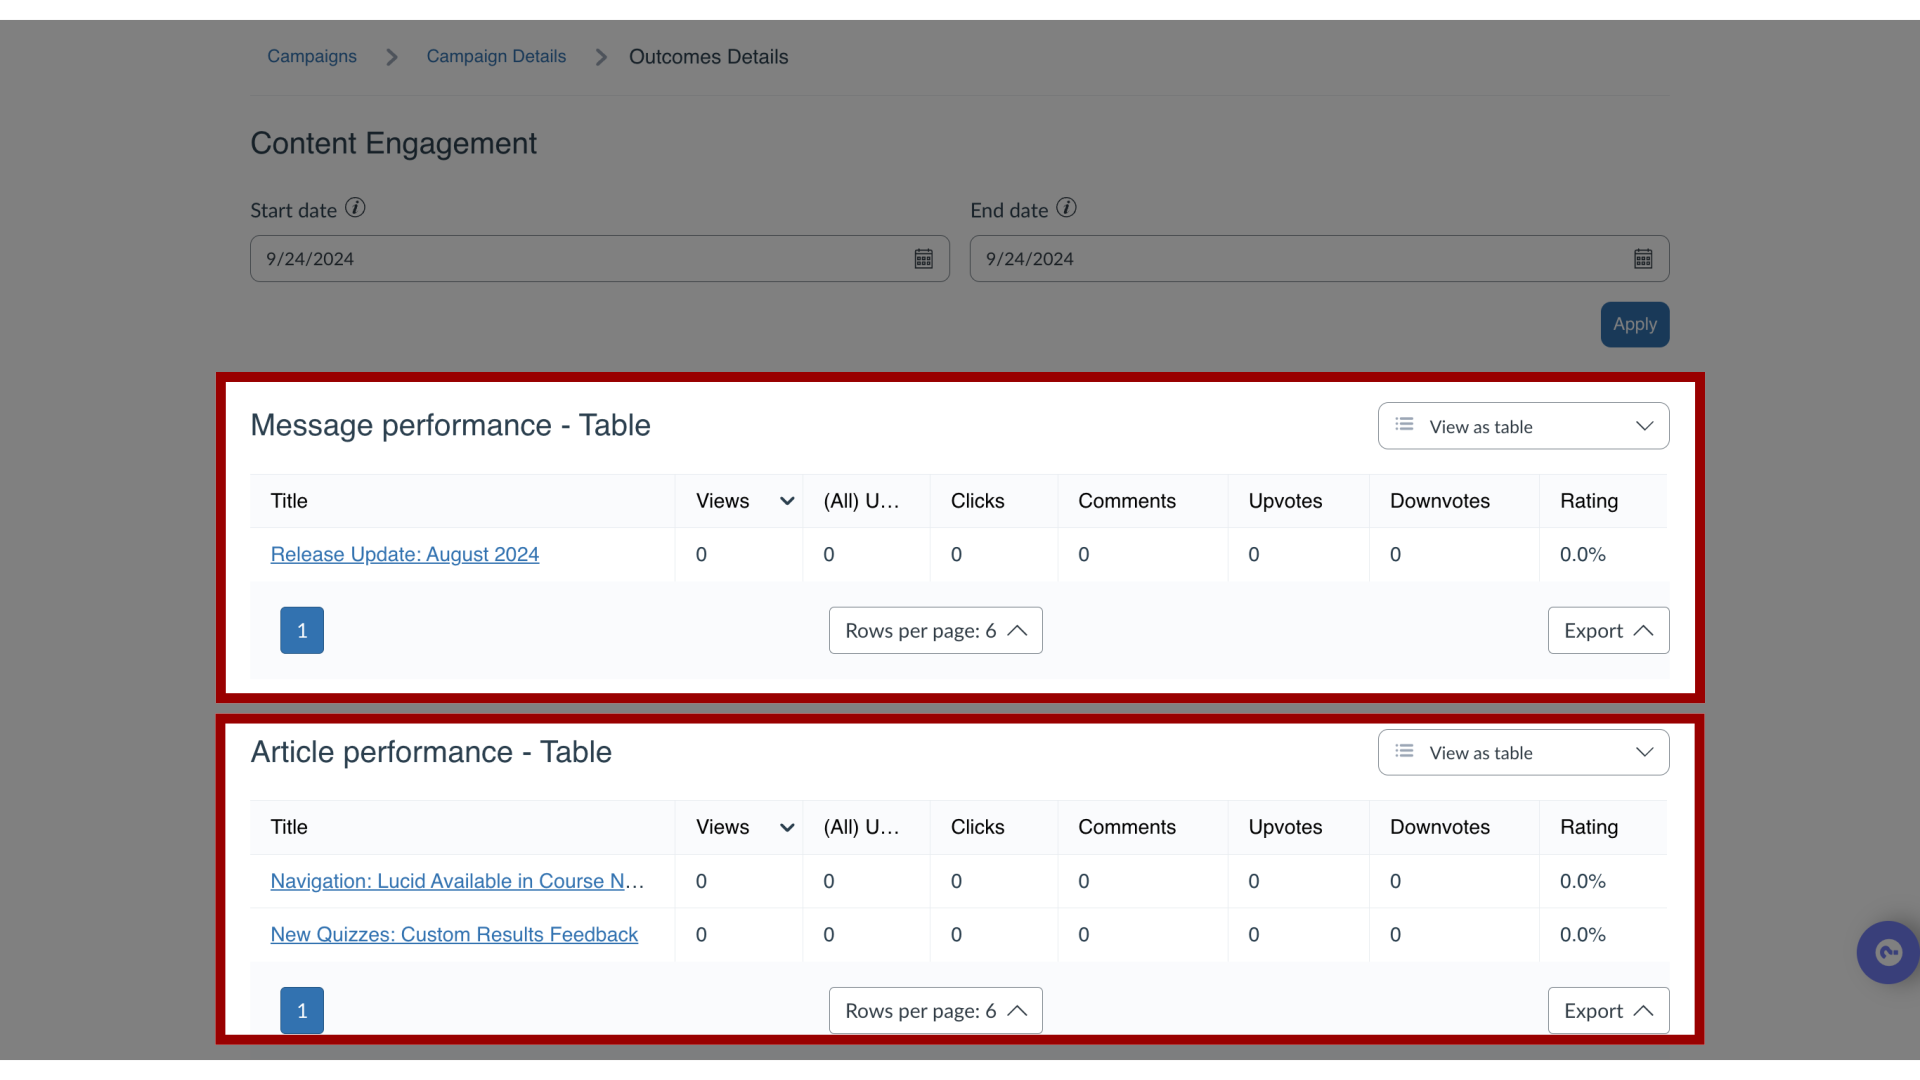Click the info icon next to Start date
Viewport: 1920px width, 1080px height.
pyautogui.click(x=355, y=208)
